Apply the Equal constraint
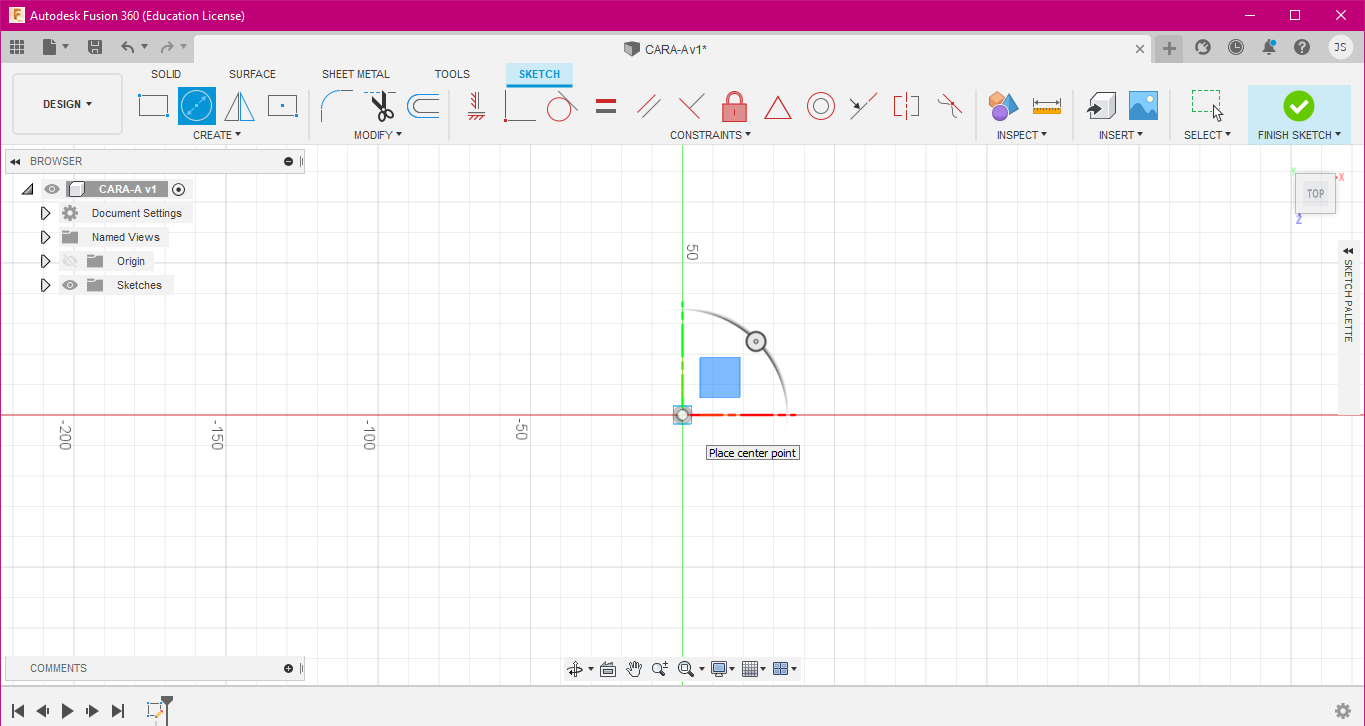 tap(606, 105)
